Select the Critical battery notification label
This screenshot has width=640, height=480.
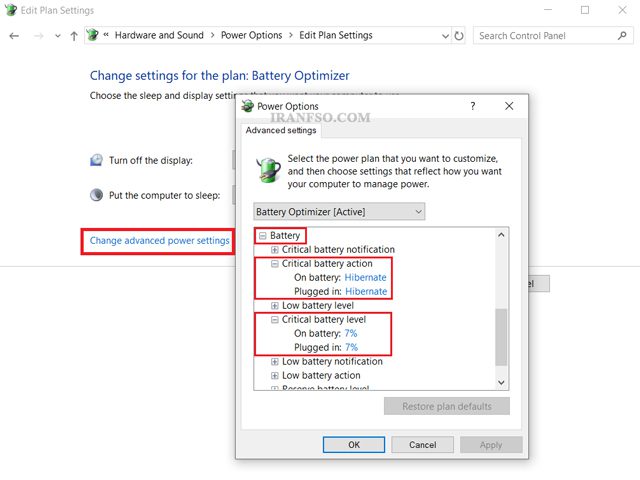coord(338,249)
